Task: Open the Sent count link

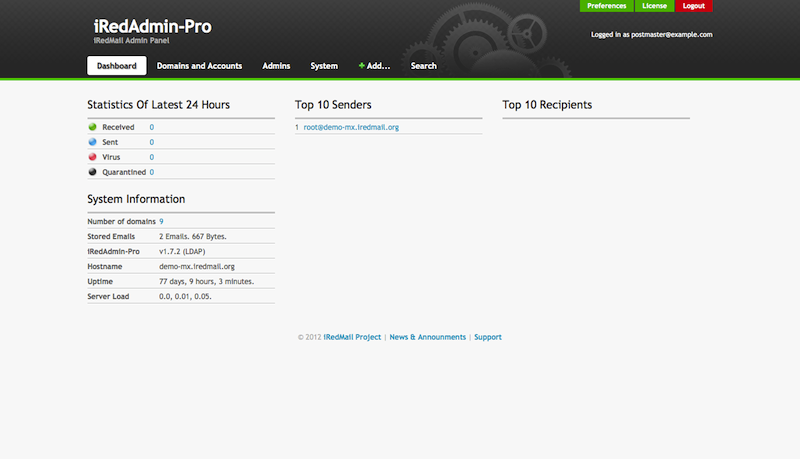Action: coord(152,142)
